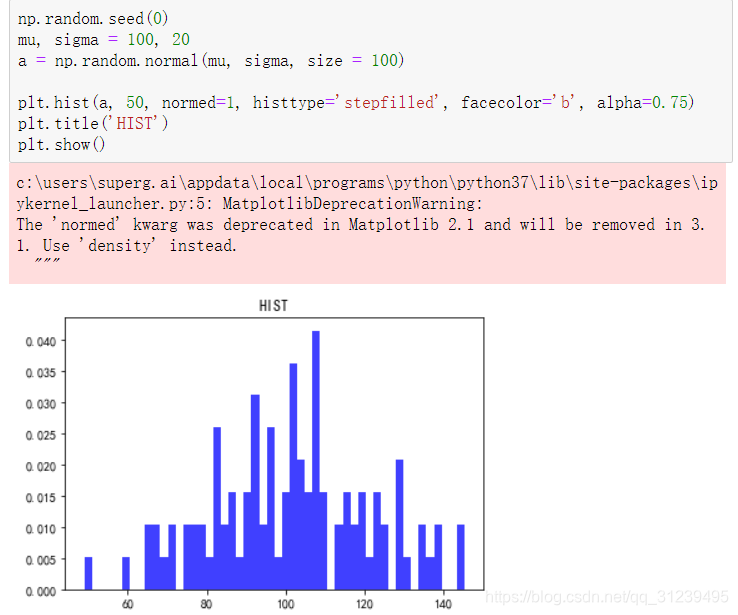Click the x-axis label 140
Screen dimensions: 738x615
443,604
